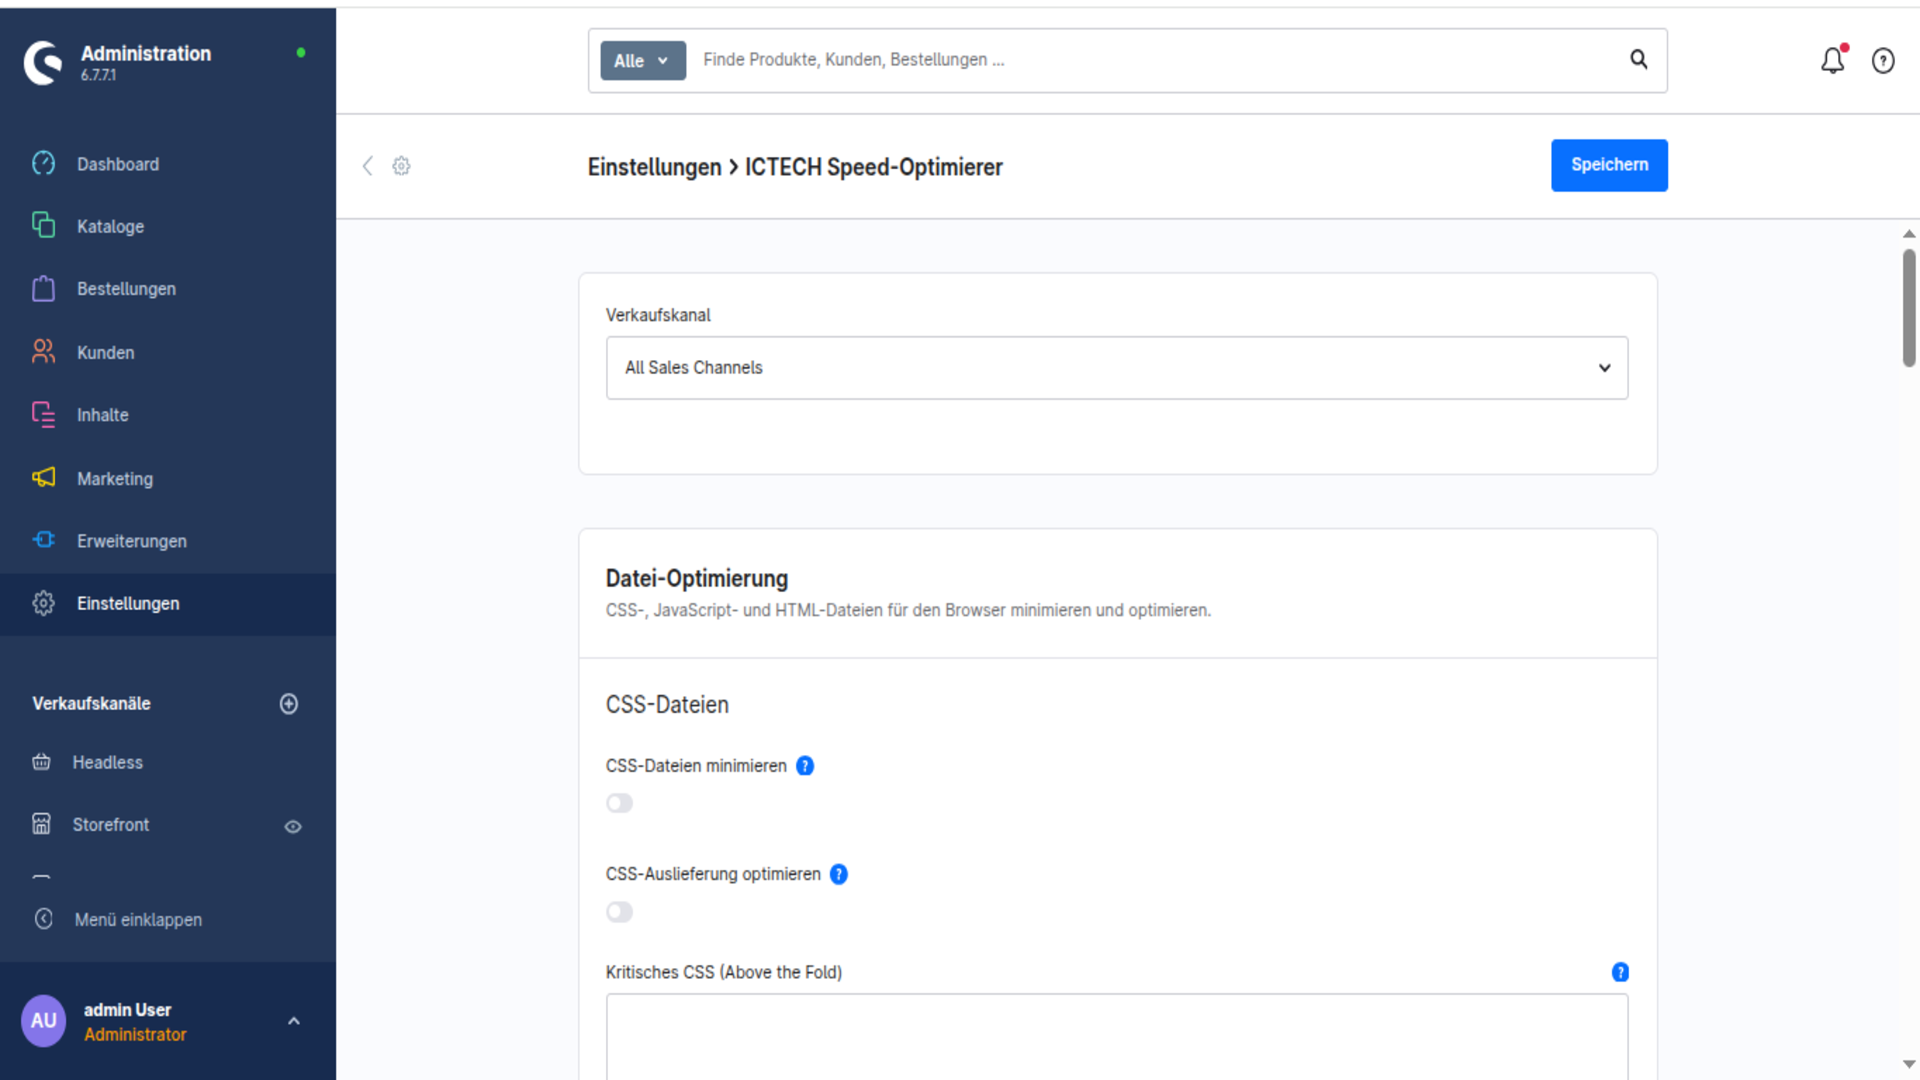Click the Speichern button
The width and height of the screenshot is (1920, 1080).
pos(1609,165)
